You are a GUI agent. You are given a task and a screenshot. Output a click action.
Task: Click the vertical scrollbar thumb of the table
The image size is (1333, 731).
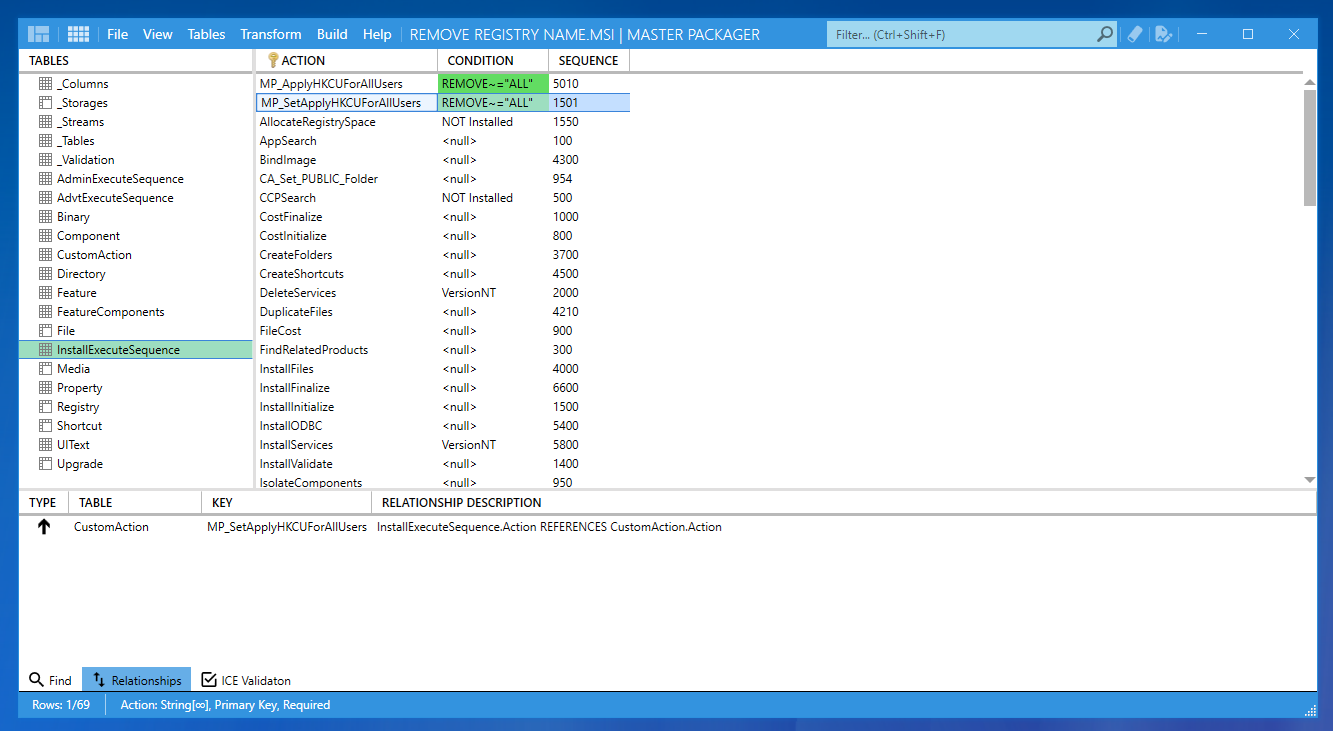pos(1310,147)
